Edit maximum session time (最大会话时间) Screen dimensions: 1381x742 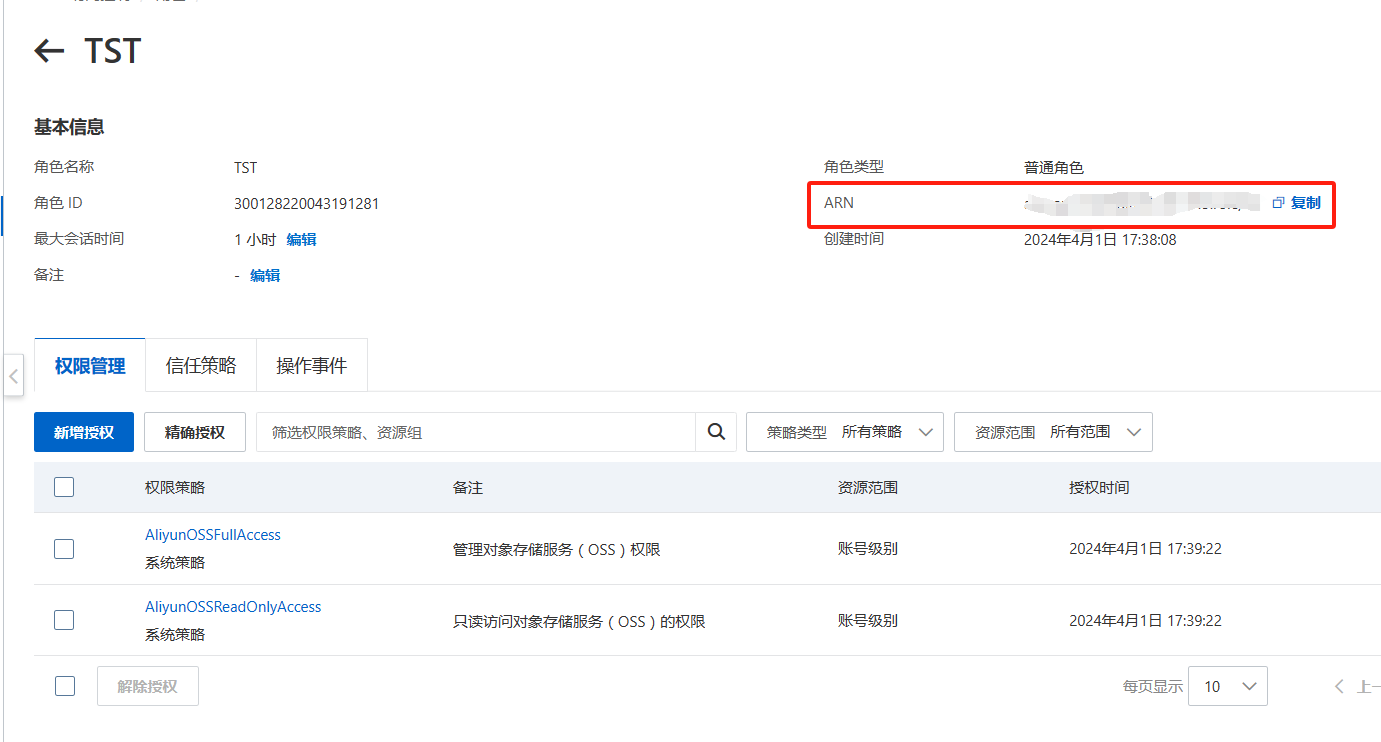click(x=301, y=239)
